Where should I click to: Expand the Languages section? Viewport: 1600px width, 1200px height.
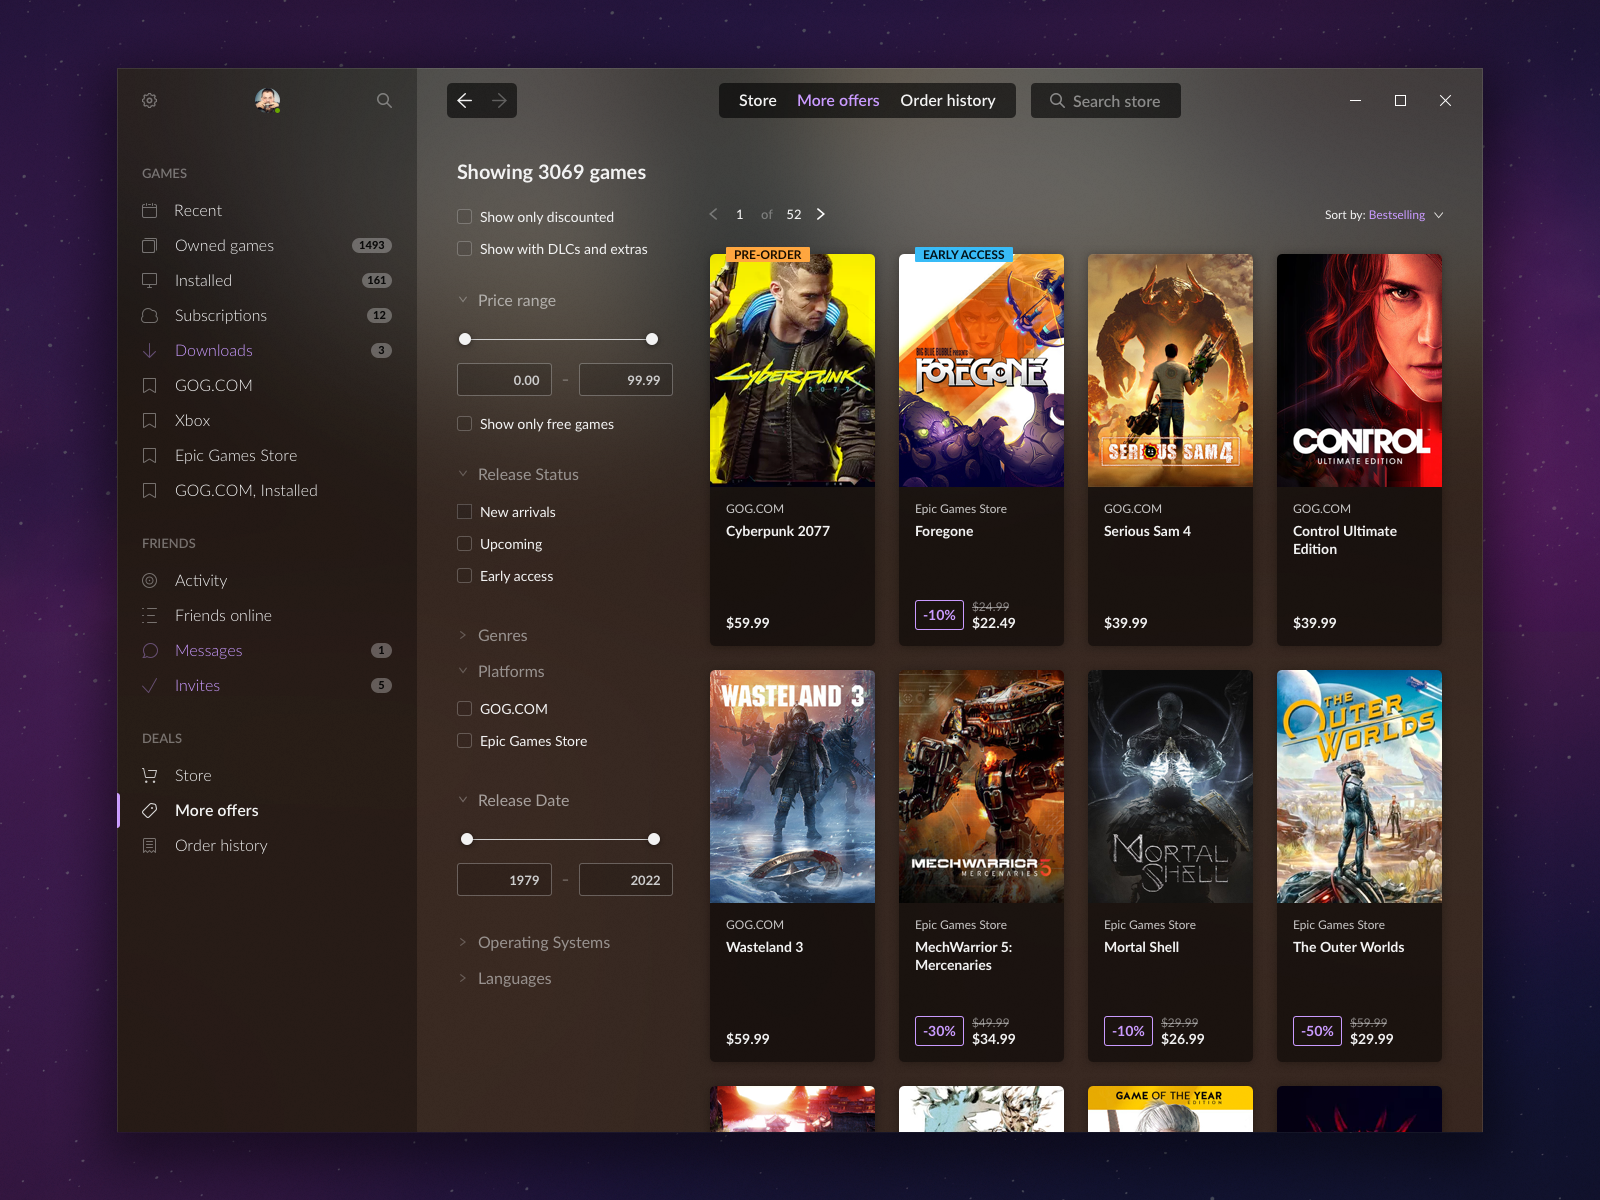point(505,978)
